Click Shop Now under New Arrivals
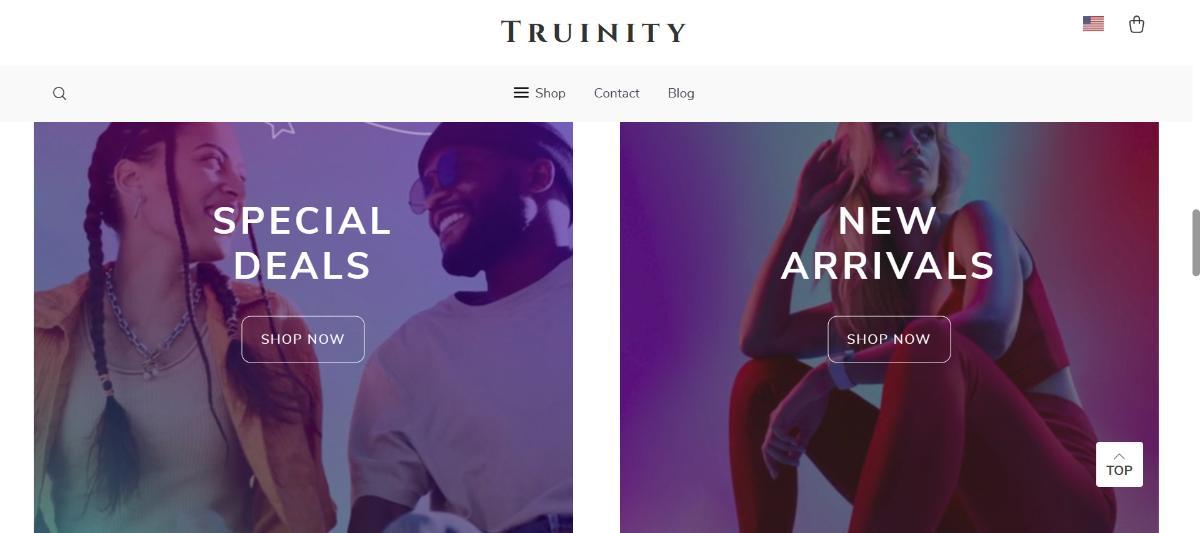Viewport: 1200px width, 533px height. (889, 339)
